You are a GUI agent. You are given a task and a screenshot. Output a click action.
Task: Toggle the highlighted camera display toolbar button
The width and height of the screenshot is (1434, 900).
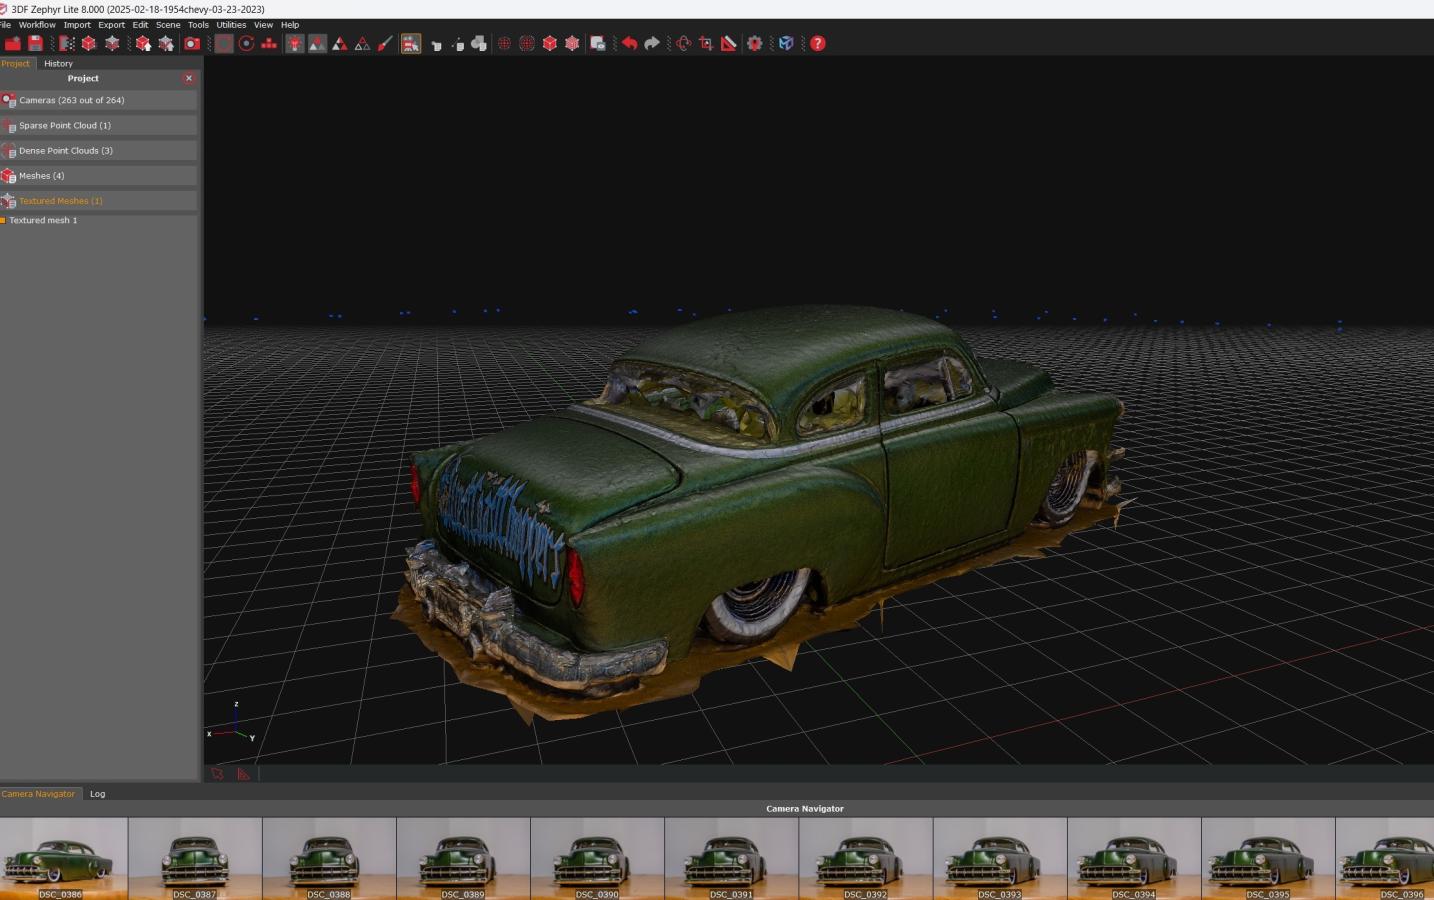click(411, 43)
